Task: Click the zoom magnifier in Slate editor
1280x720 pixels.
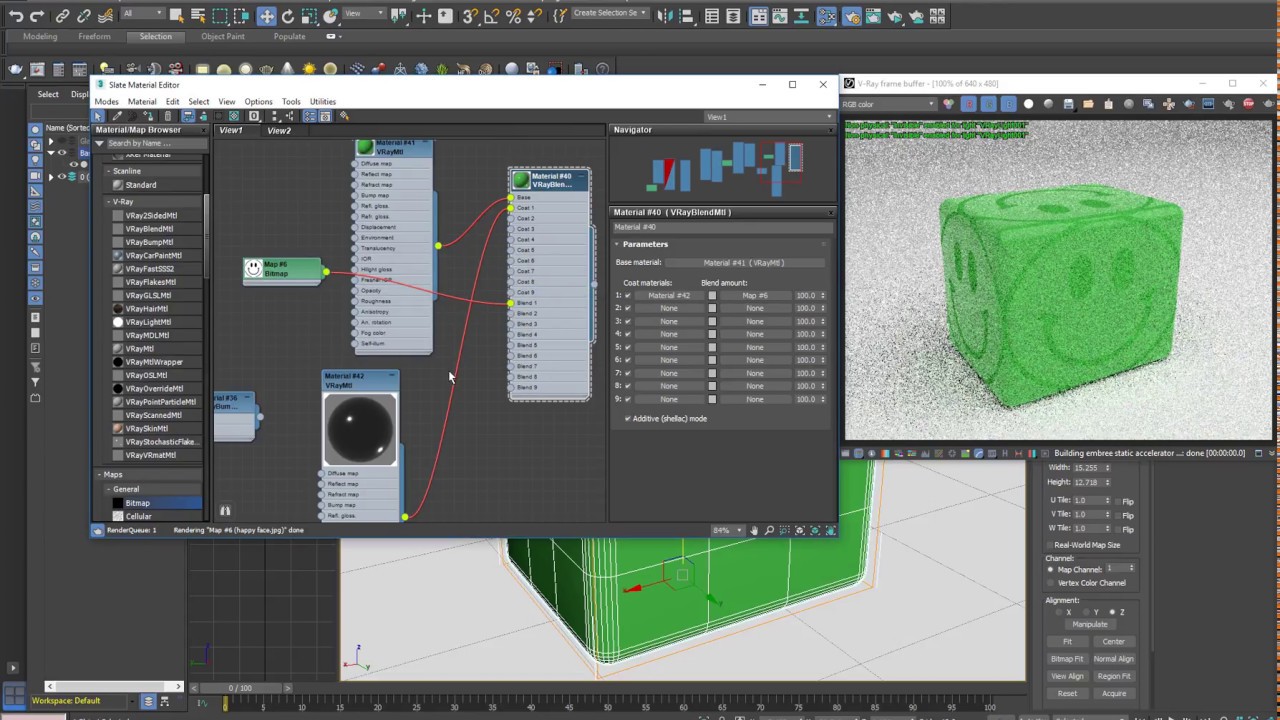Action: 769,530
